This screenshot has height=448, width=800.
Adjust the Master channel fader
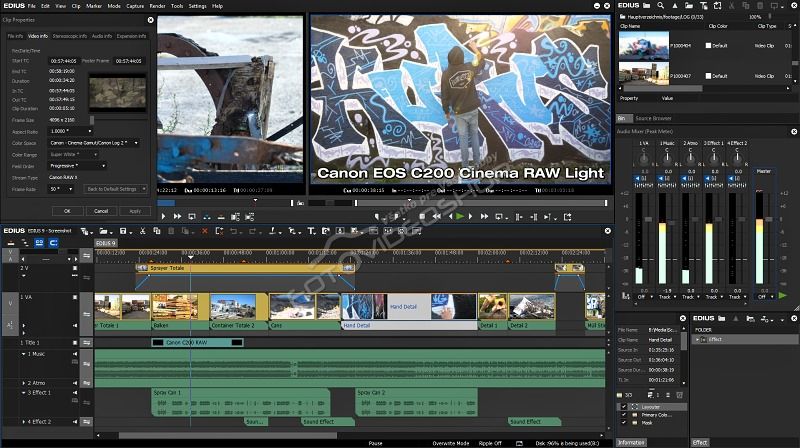769,219
